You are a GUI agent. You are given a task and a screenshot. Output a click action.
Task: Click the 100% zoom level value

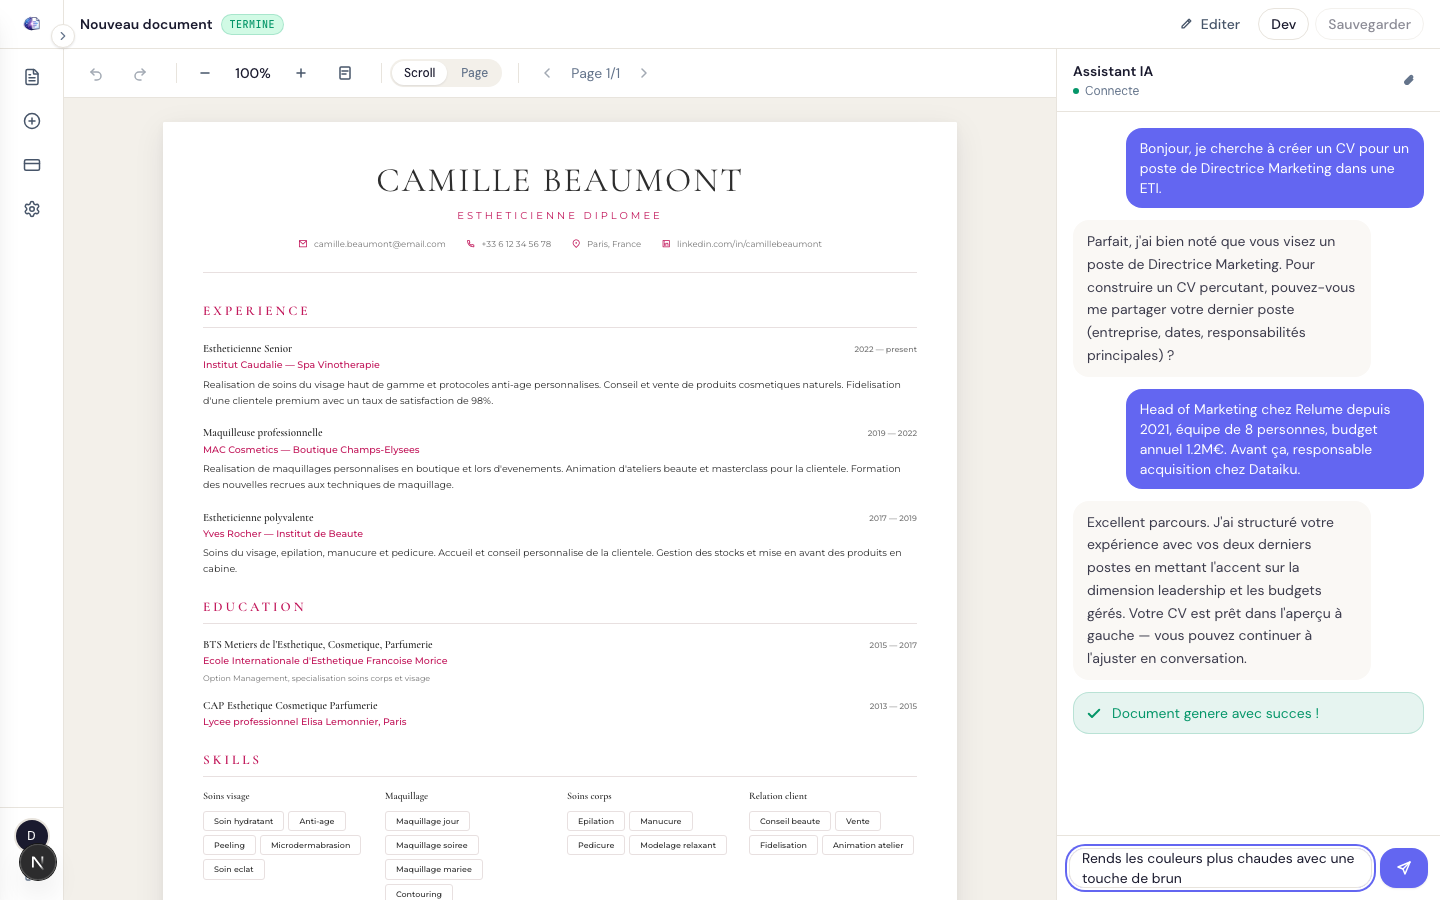click(253, 73)
